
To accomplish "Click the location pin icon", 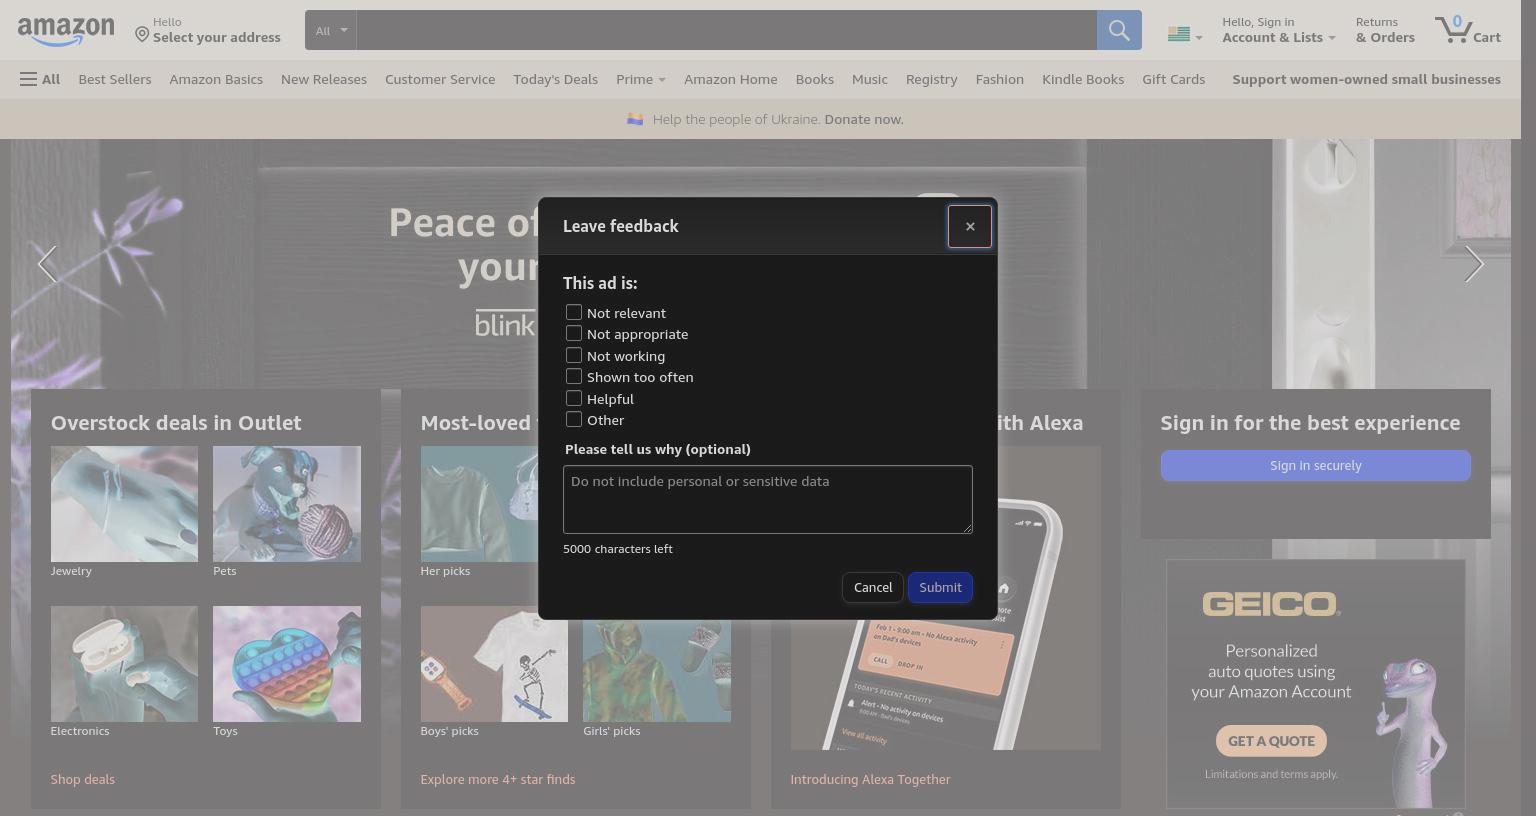I will (142, 35).
